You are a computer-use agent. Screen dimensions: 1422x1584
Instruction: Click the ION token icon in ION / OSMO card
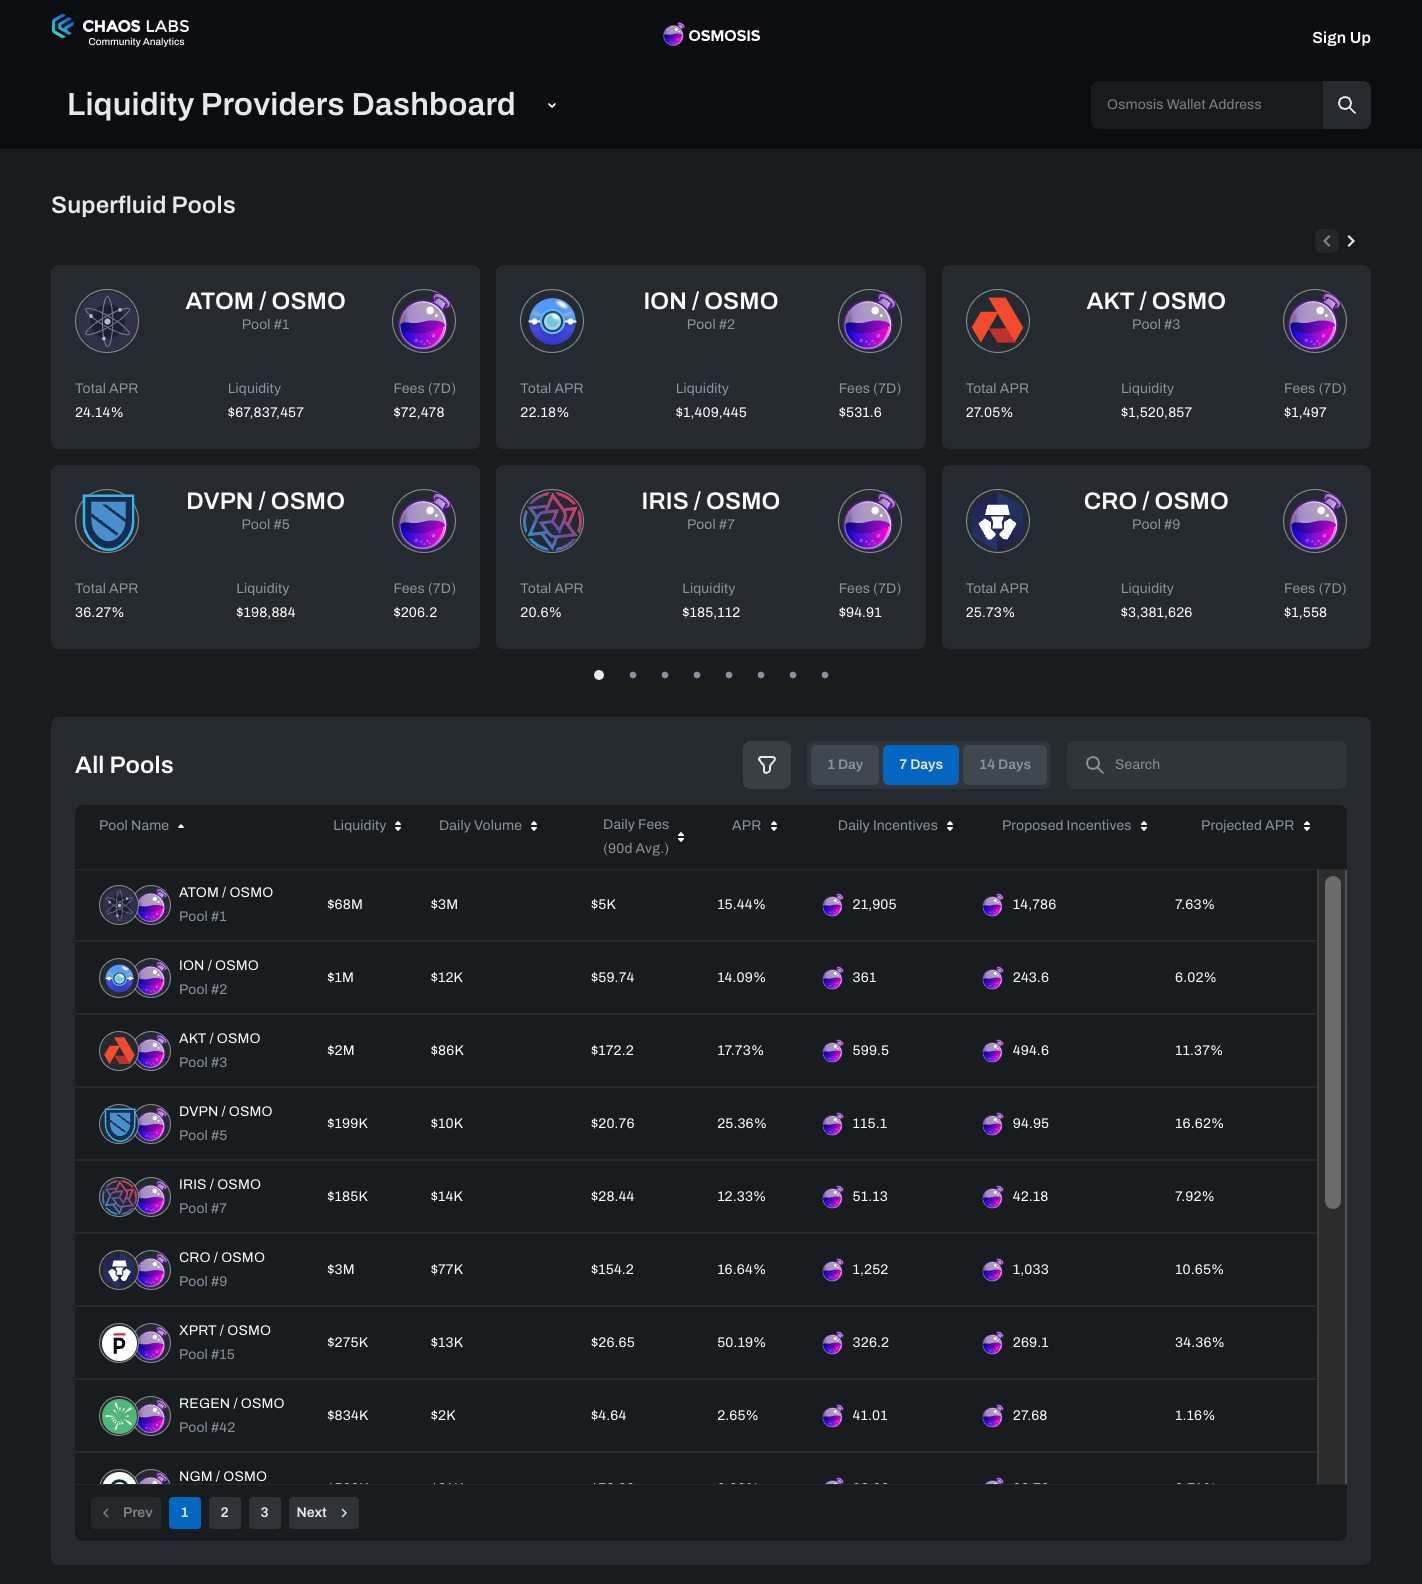click(552, 321)
